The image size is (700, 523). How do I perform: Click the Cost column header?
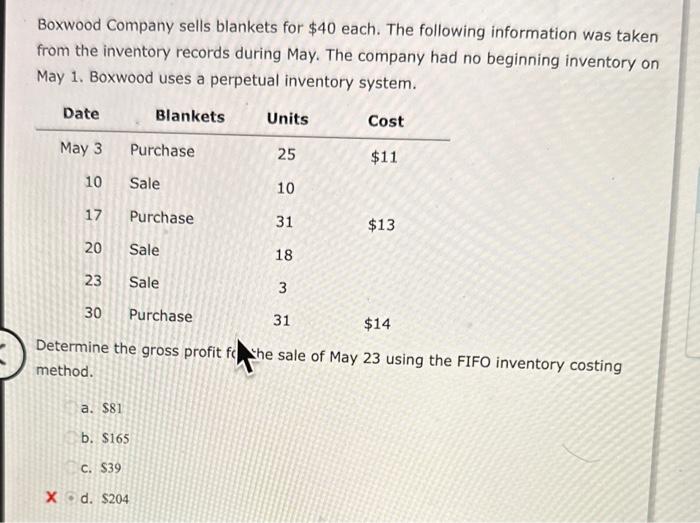385,121
